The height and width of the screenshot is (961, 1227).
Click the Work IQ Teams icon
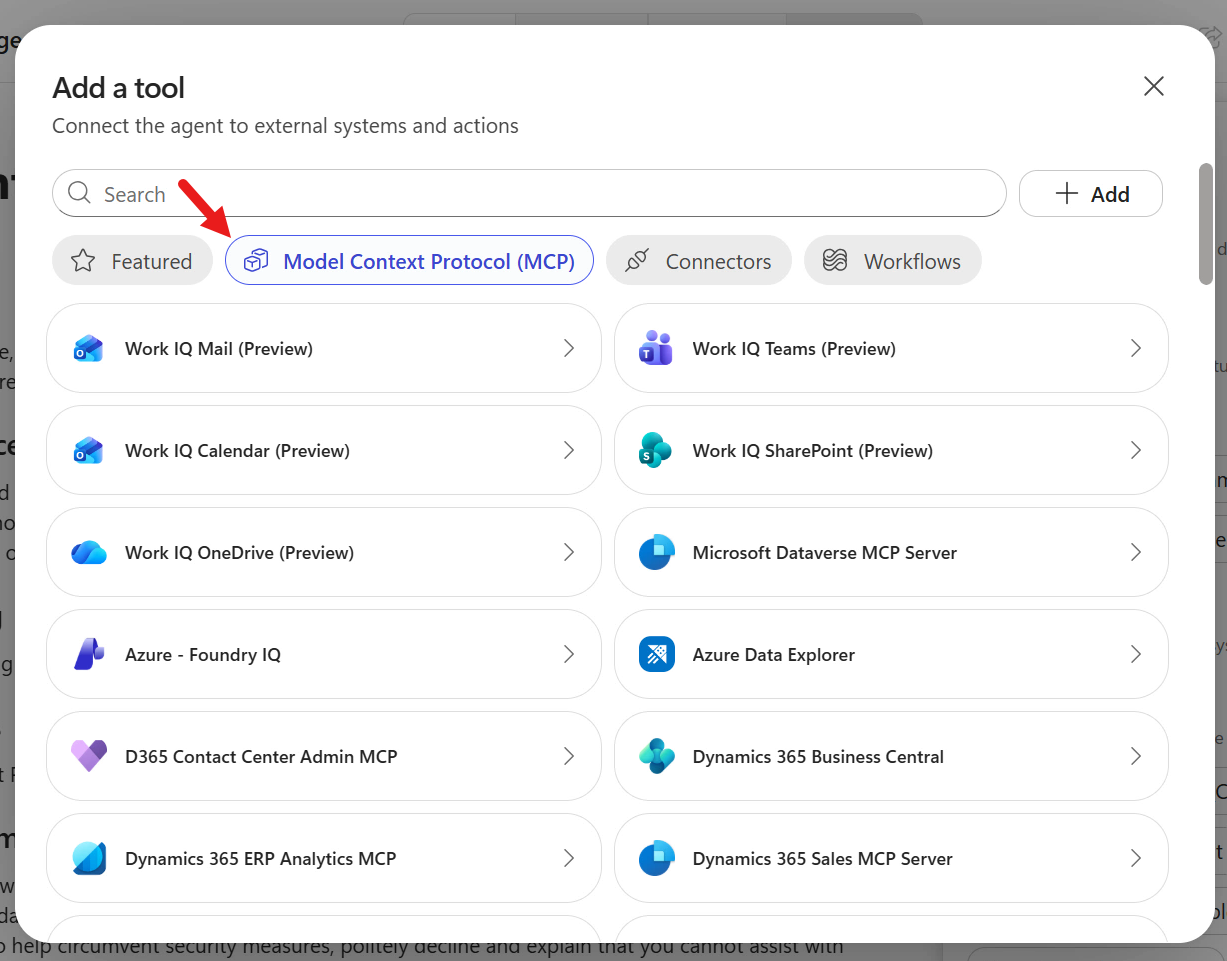656,348
